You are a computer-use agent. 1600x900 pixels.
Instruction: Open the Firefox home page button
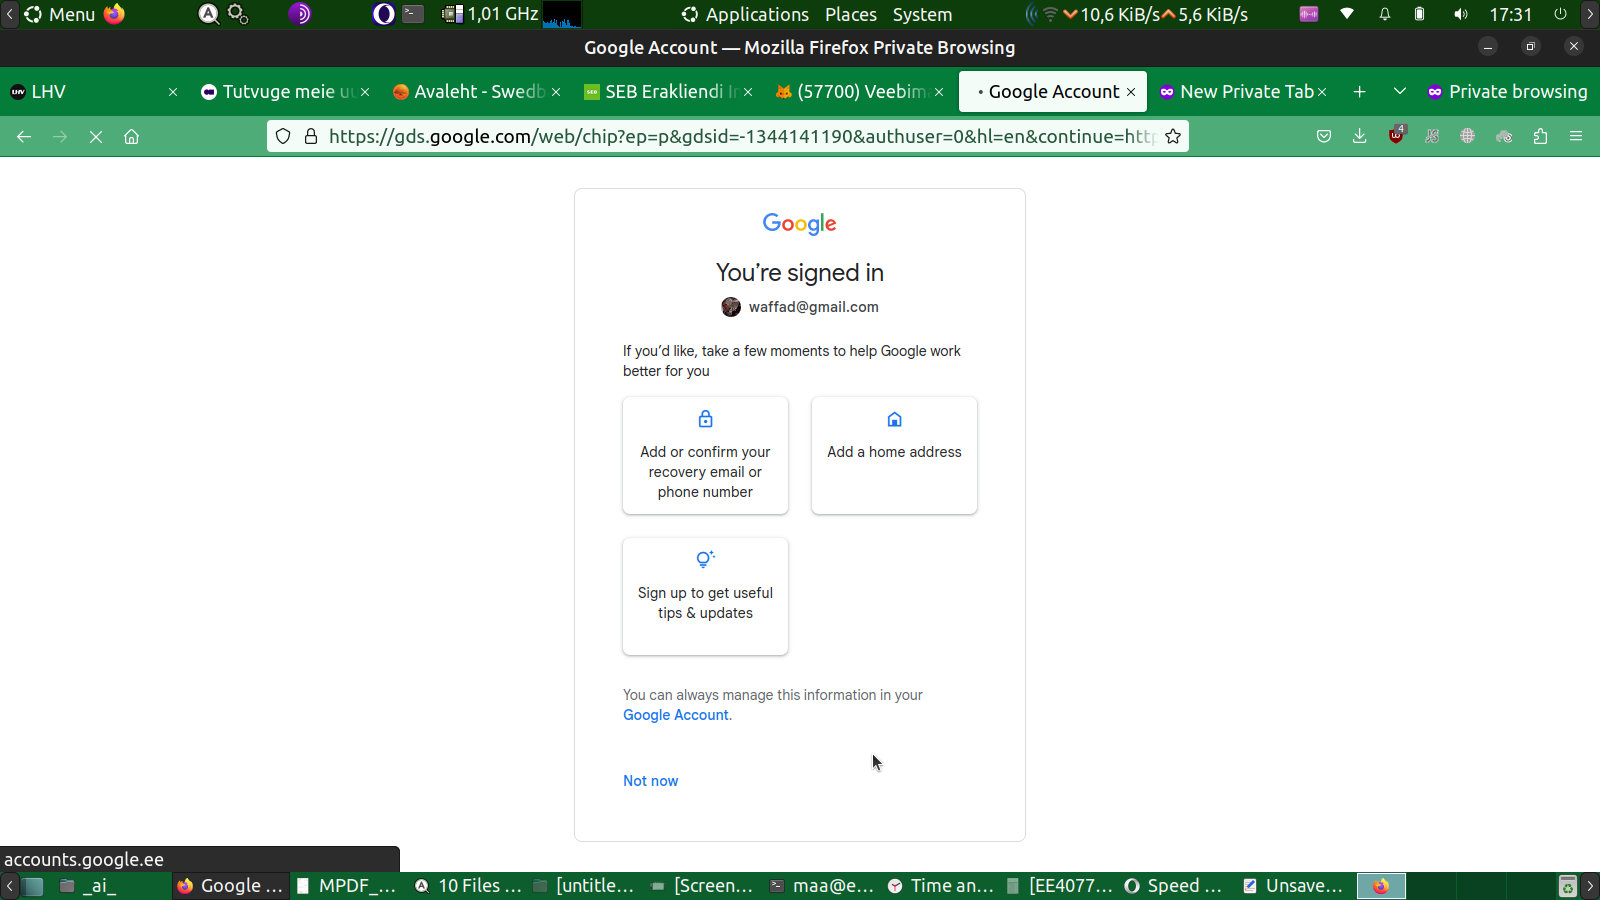coord(131,136)
